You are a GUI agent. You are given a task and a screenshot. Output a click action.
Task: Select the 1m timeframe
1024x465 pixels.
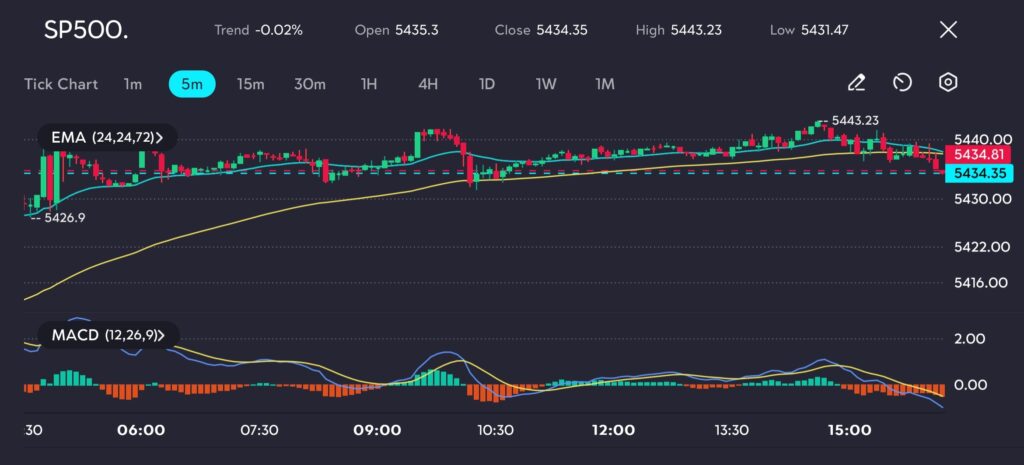(132, 84)
